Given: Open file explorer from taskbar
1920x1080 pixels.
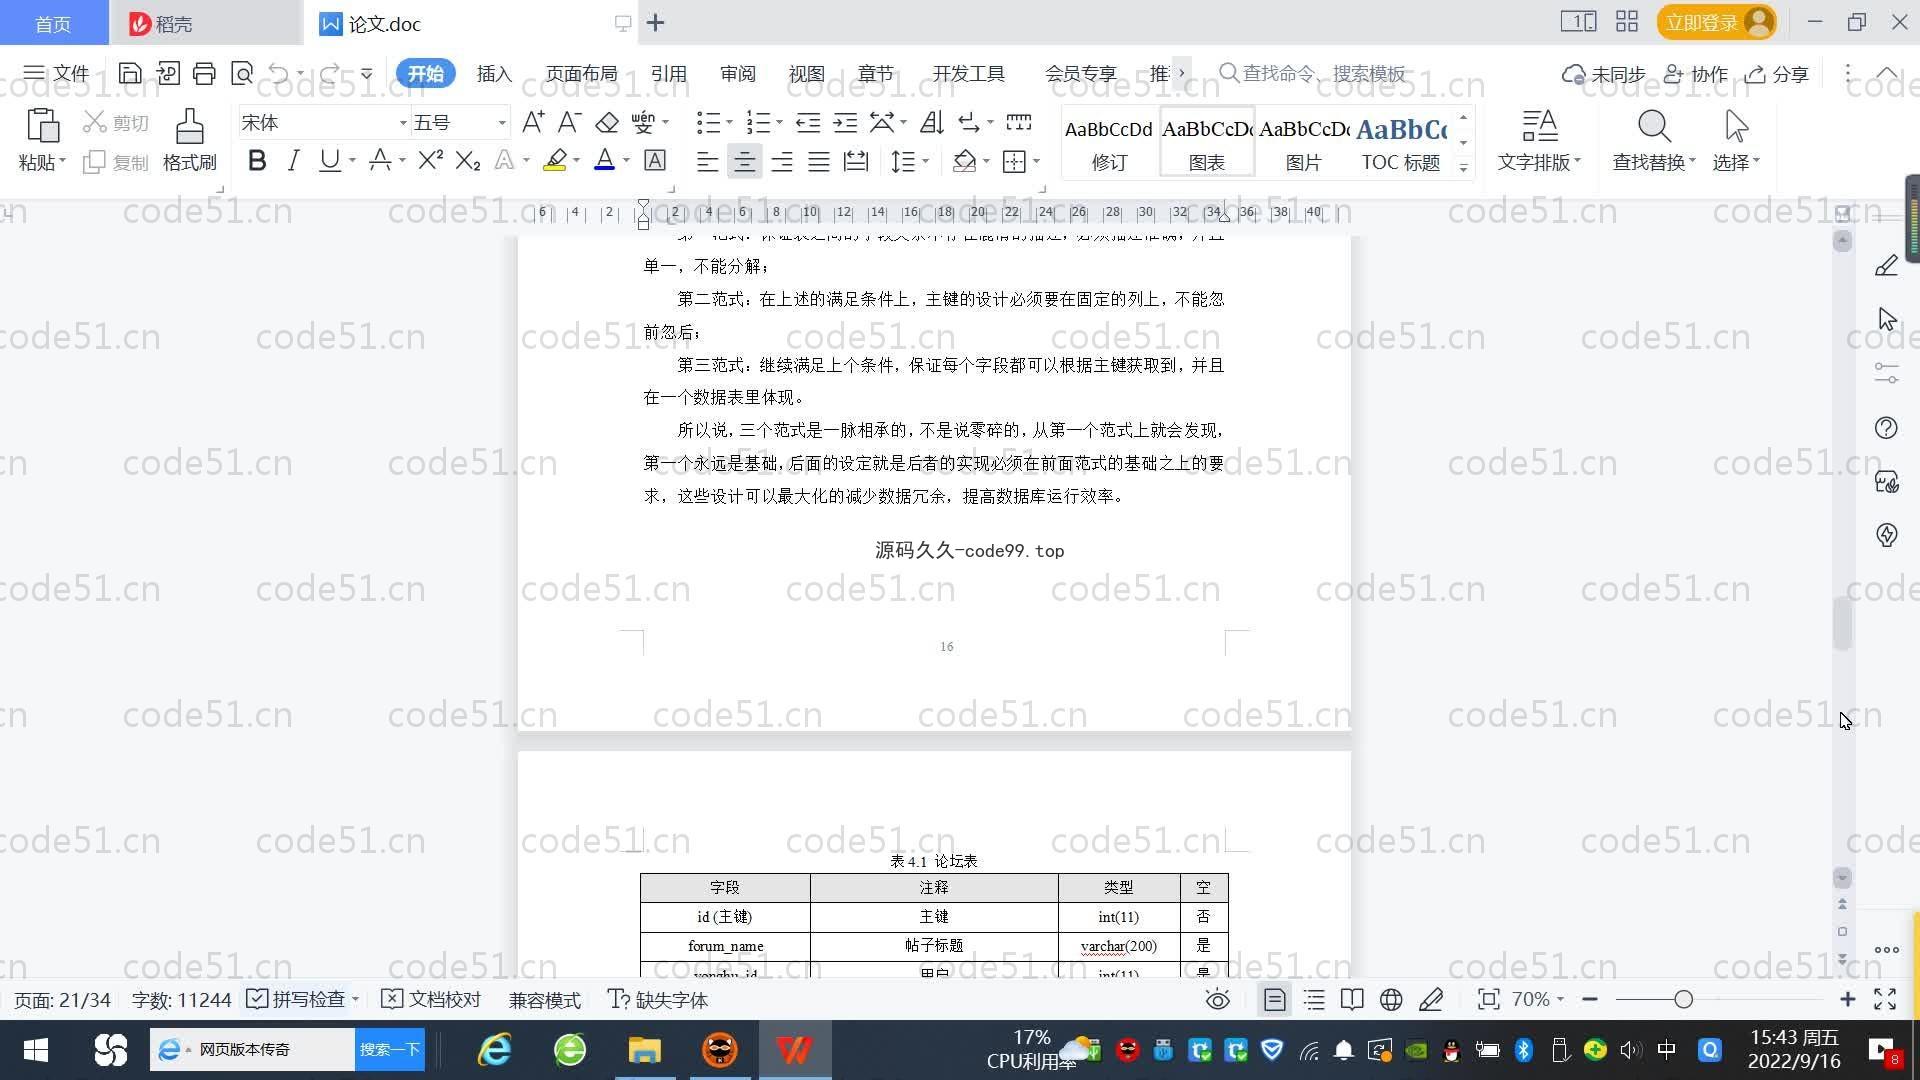Looking at the screenshot, I should tap(645, 1049).
